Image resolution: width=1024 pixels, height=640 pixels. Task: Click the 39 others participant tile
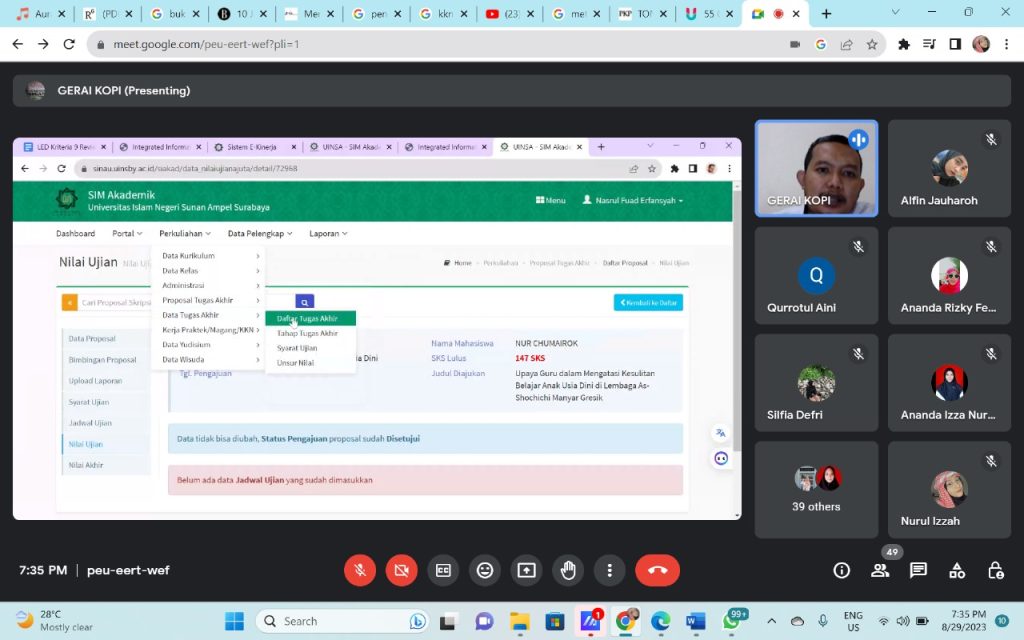[x=817, y=489]
